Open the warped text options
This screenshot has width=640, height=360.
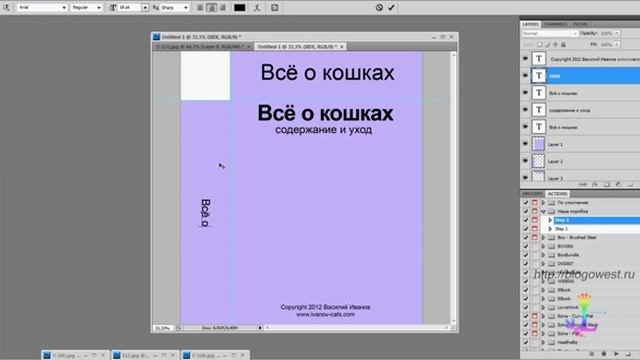pyautogui.click(x=257, y=7)
